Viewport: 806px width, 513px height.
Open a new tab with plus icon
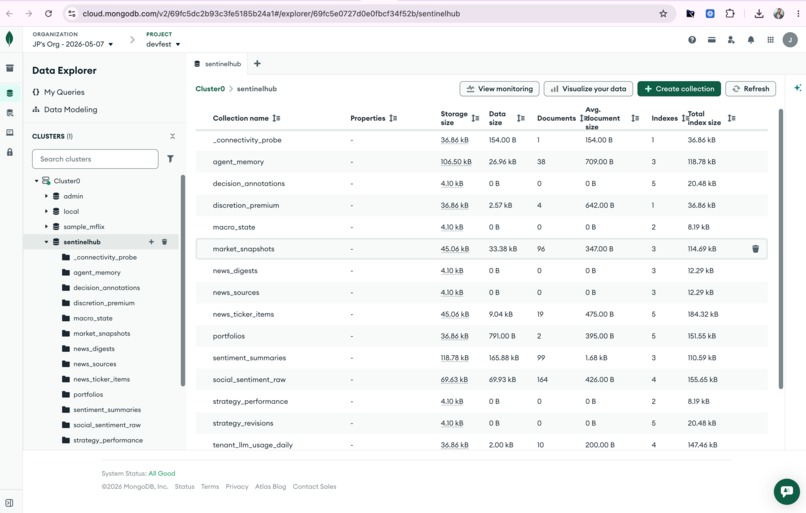tap(257, 64)
